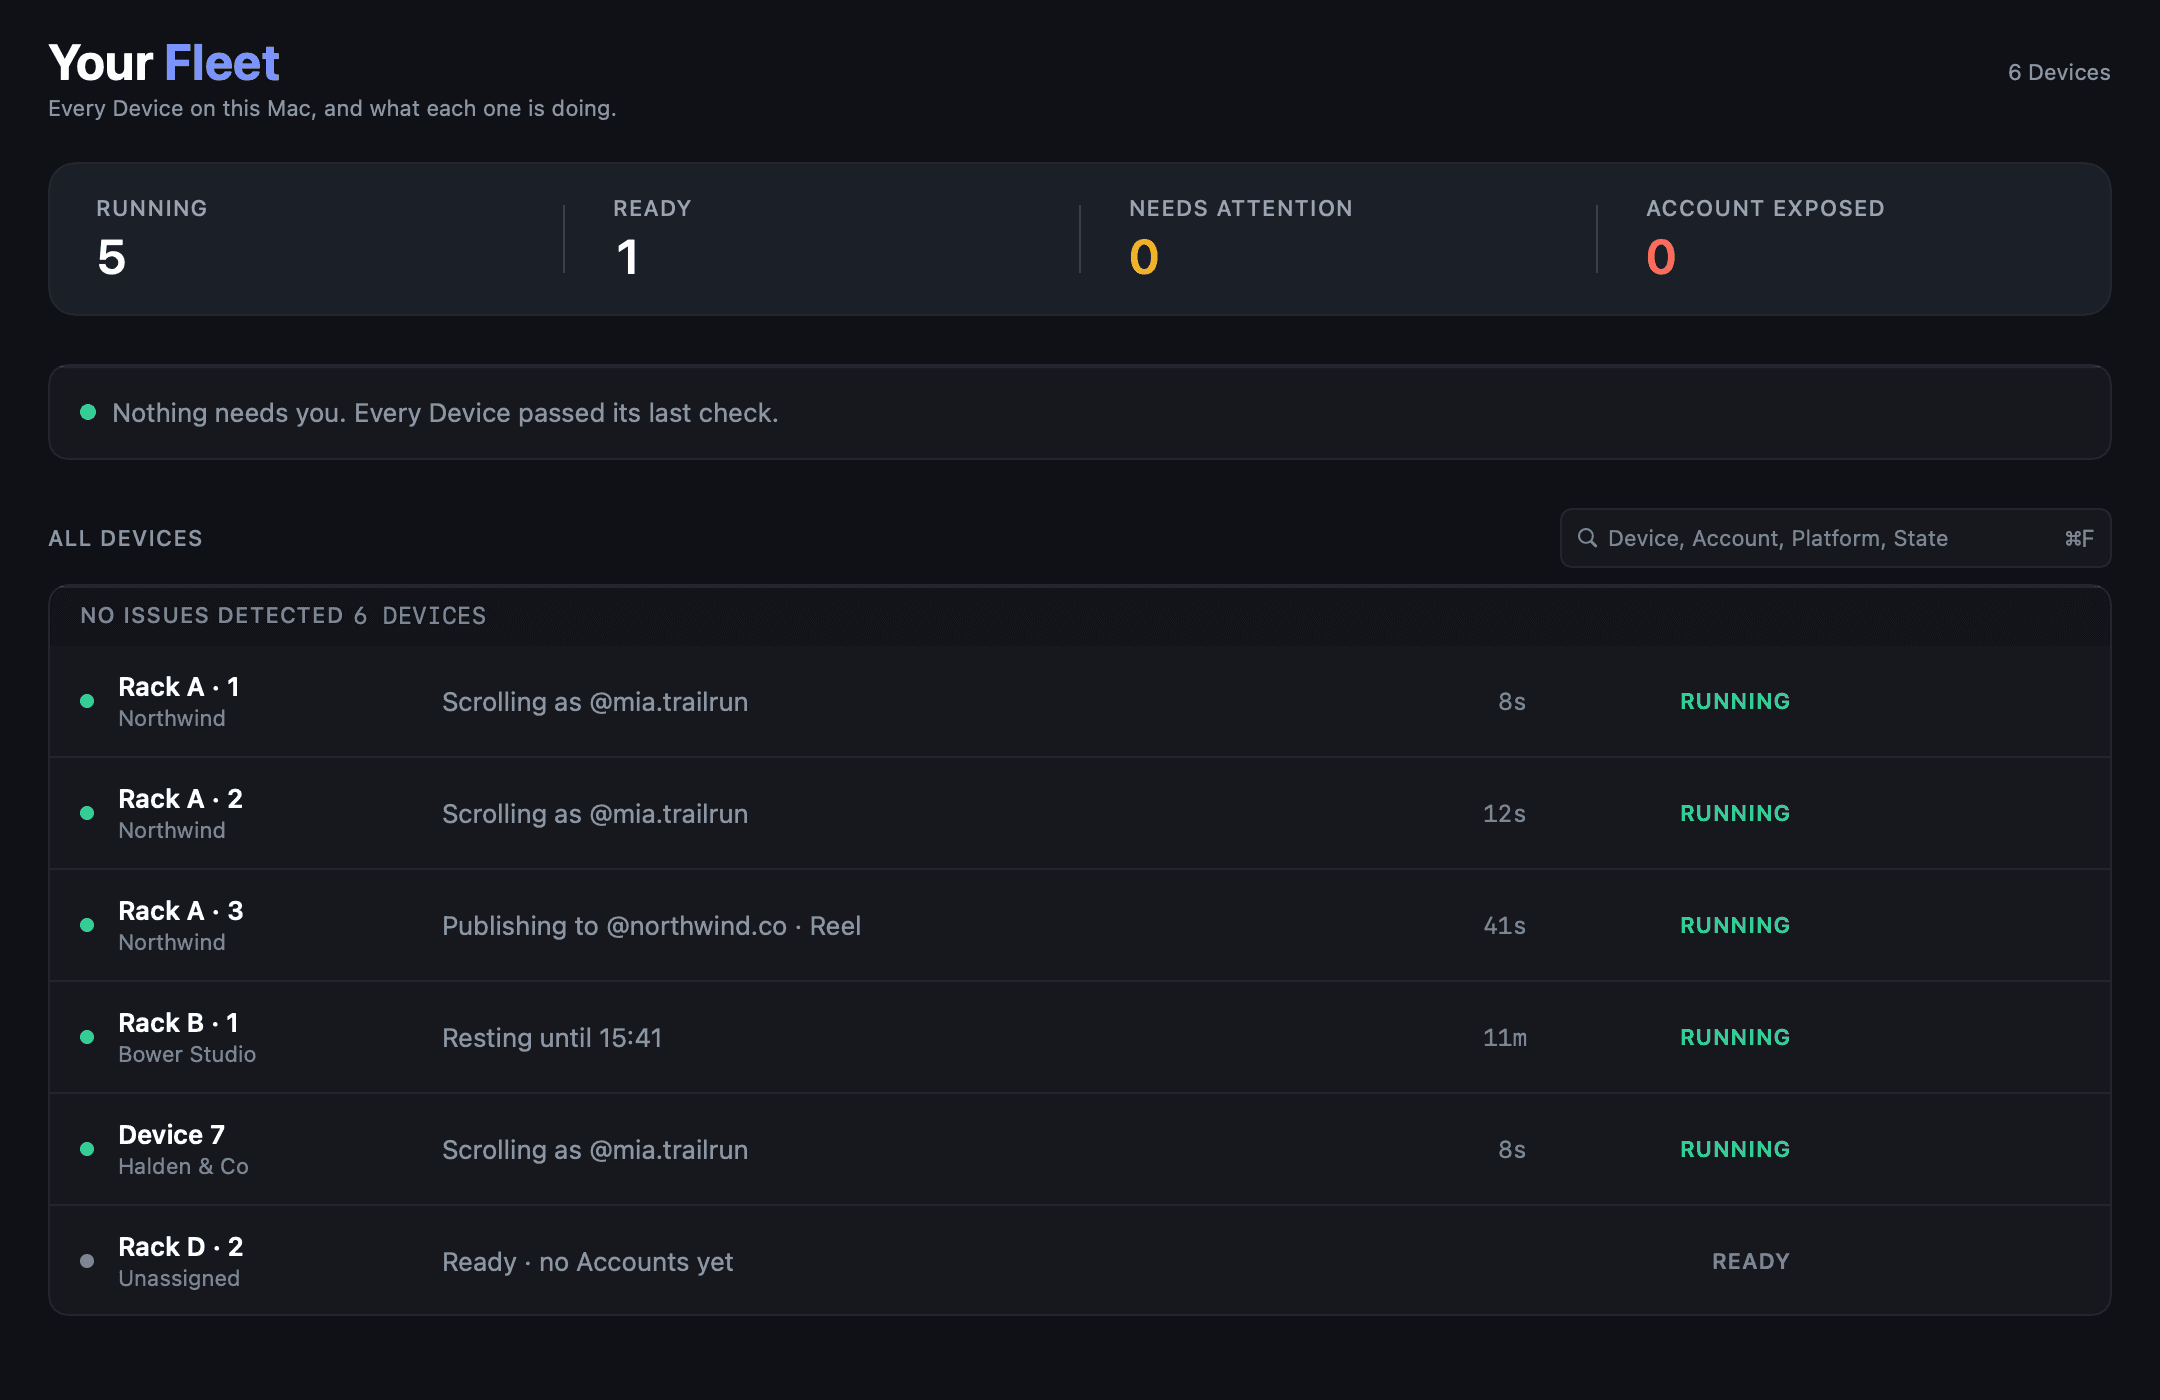Click the green status dot for Rack A · 1
Image resolution: width=2160 pixels, height=1400 pixels.
tap(87, 701)
